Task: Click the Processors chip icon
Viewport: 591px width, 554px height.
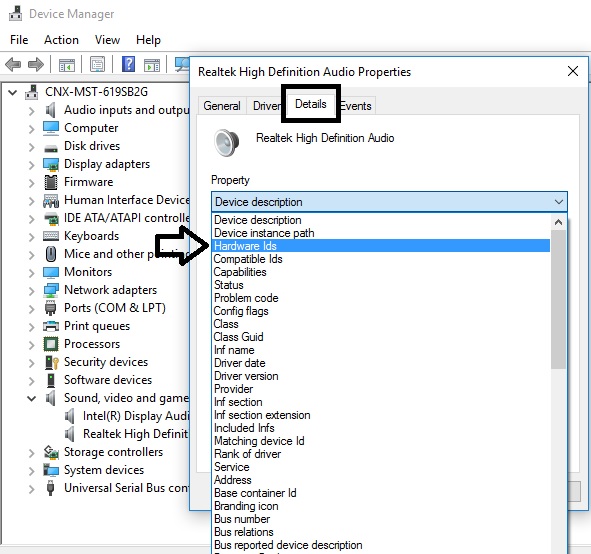Action: 51,344
